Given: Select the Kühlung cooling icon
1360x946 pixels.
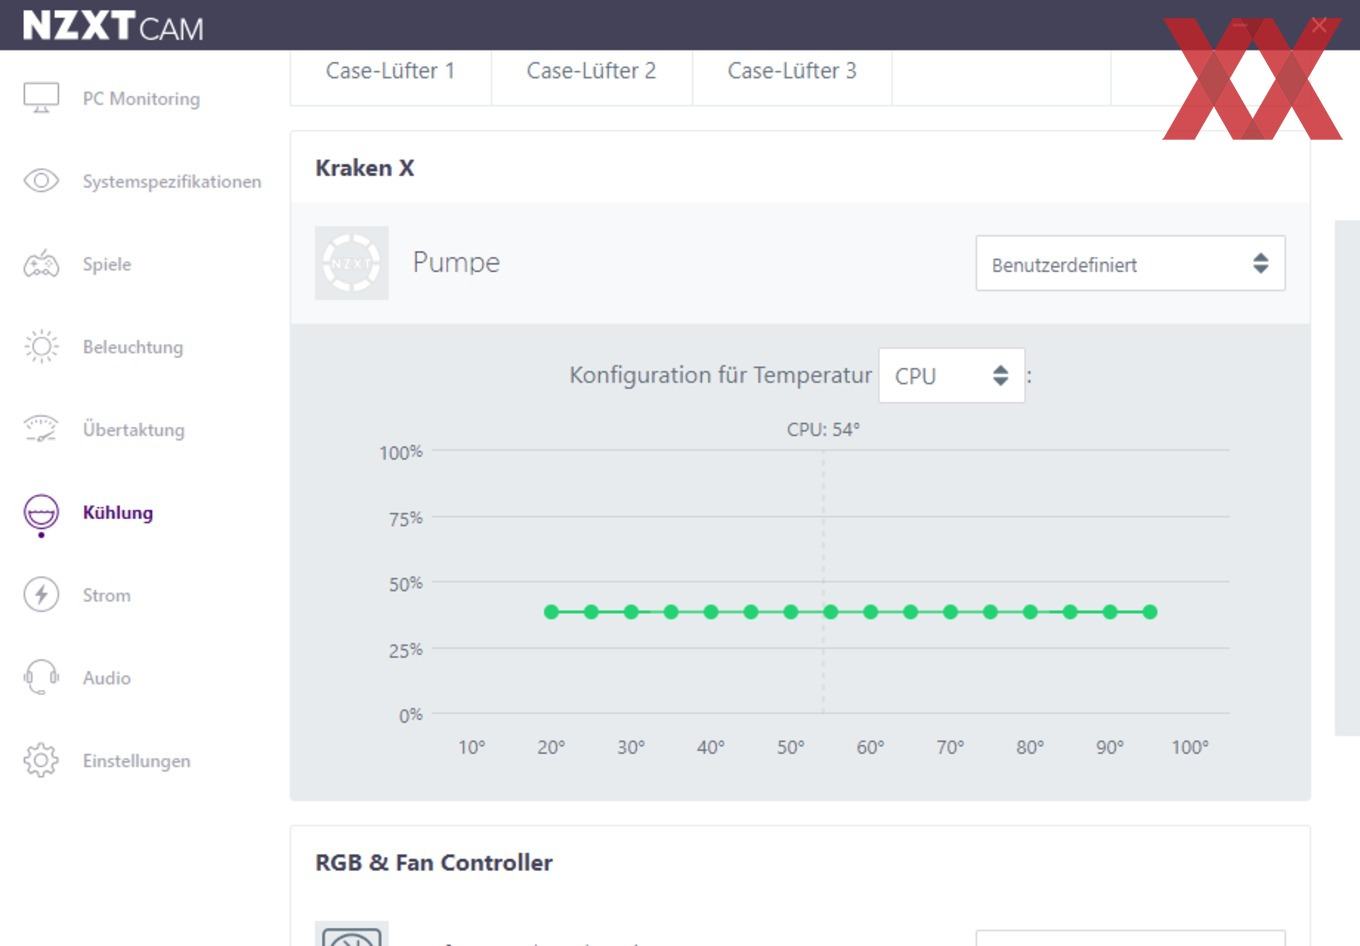Looking at the screenshot, I should click(41, 514).
